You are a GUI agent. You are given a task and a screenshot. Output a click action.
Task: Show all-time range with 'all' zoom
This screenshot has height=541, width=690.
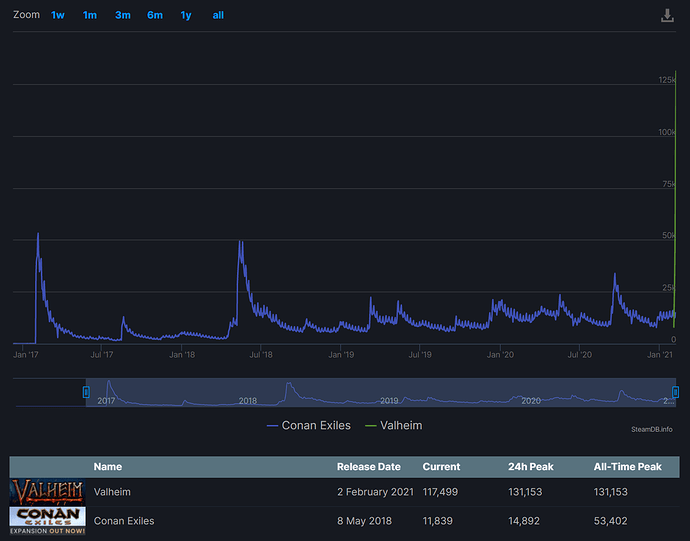click(218, 15)
